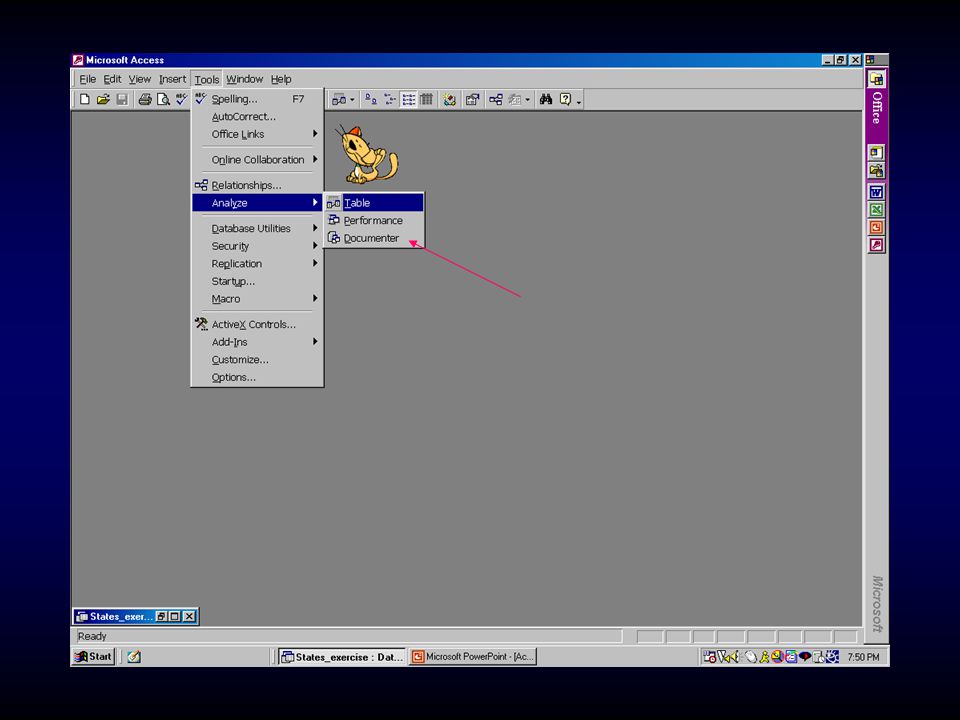
Task: Click the Office Assistant cat character
Action: (x=367, y=154)
